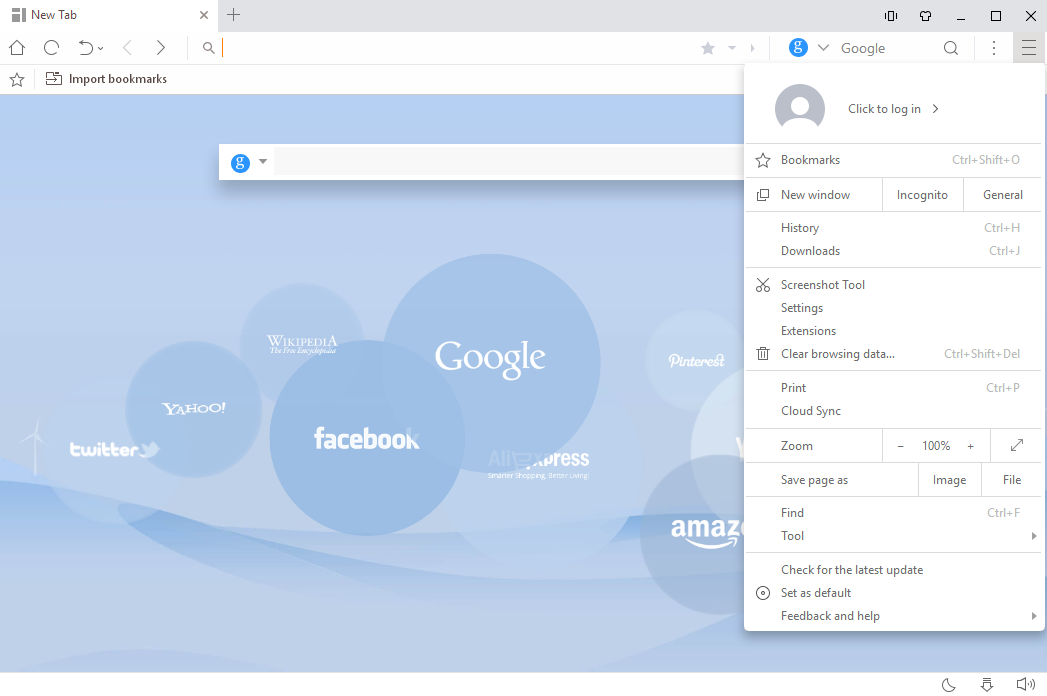Screen dimensions: 1047x696
Task: Click the profile avatar in menu
Action: (799, 108)
